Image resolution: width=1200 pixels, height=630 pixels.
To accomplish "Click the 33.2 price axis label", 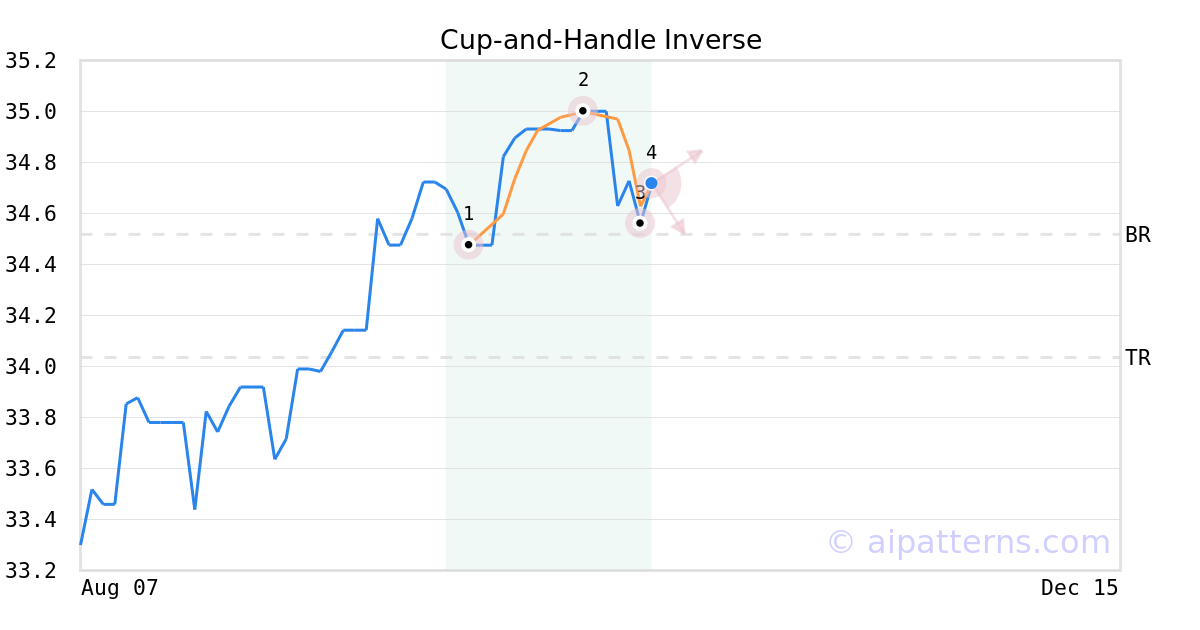I will 31,571.
